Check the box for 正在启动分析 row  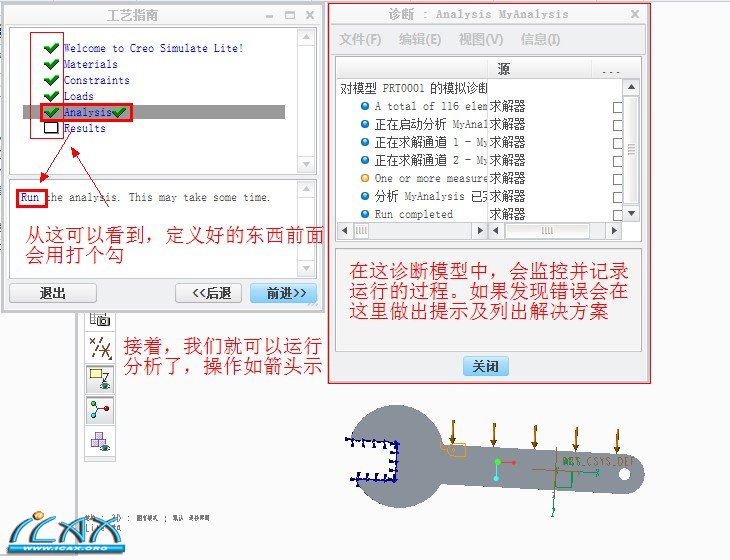click(617, 125)
